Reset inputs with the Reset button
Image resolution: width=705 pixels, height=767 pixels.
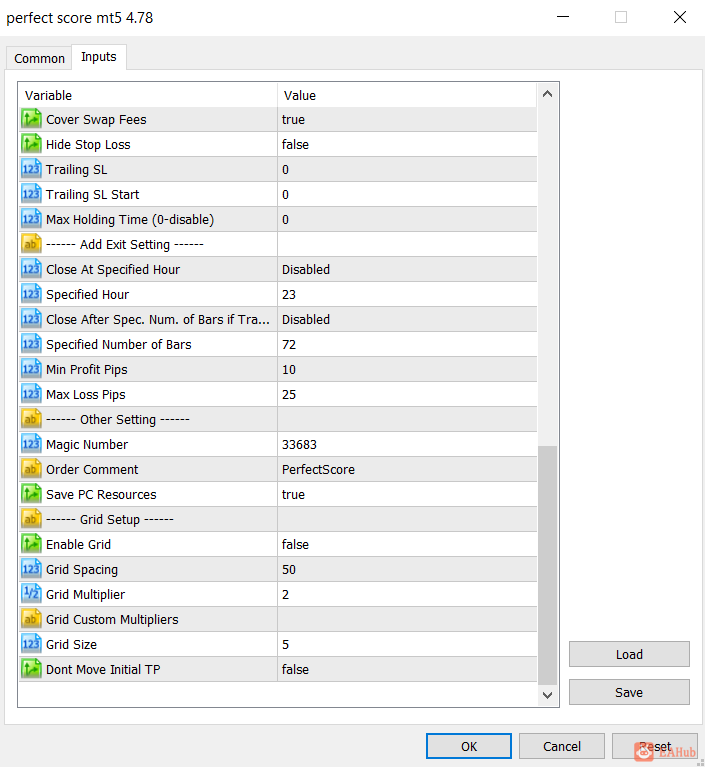655,746
